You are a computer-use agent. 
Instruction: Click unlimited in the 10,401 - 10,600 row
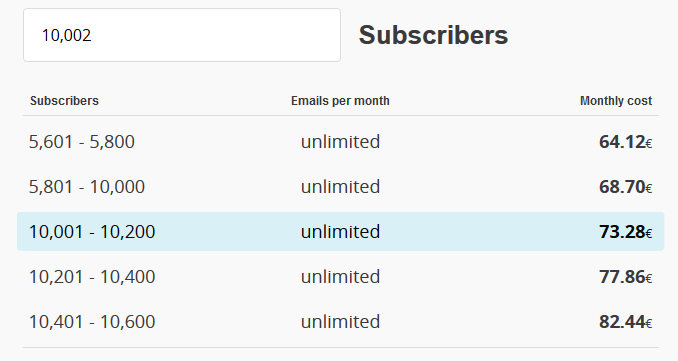coord(340,322)
